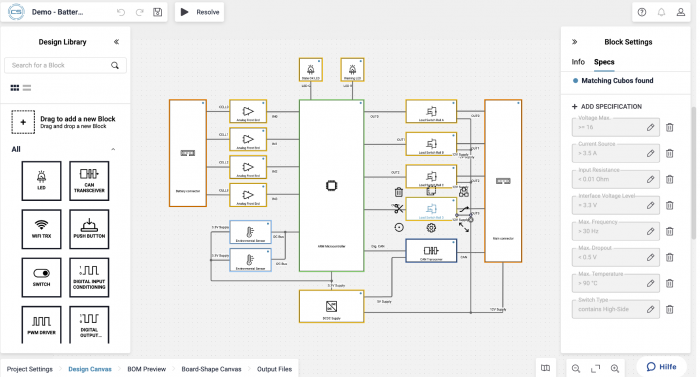The image size is (700, 377).
Task: Click the undo arrow icon
Action: coord(121,12)
